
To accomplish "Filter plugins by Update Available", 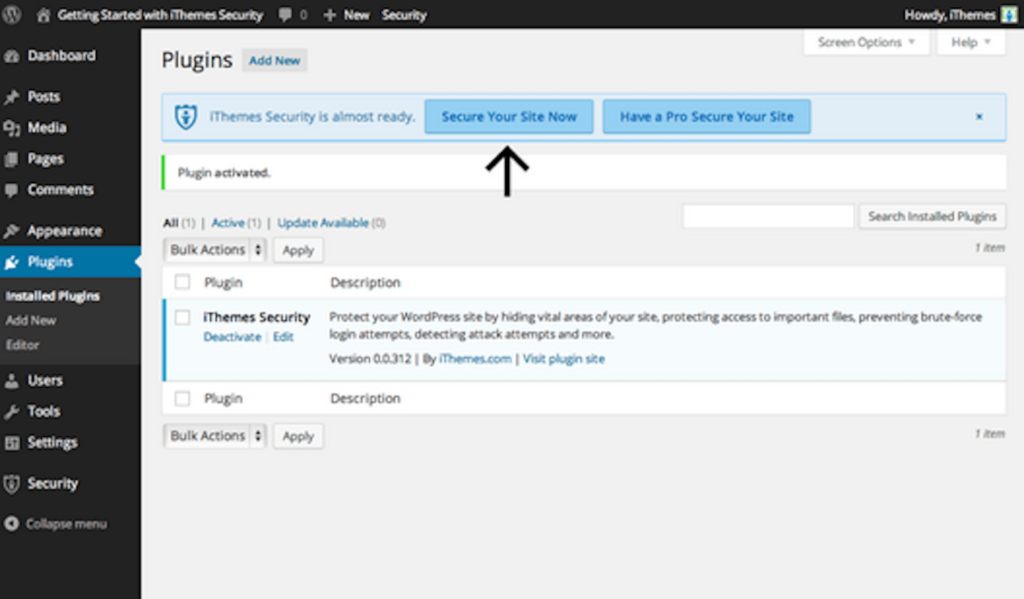I will pyautogui.click(x=323, y=223).
